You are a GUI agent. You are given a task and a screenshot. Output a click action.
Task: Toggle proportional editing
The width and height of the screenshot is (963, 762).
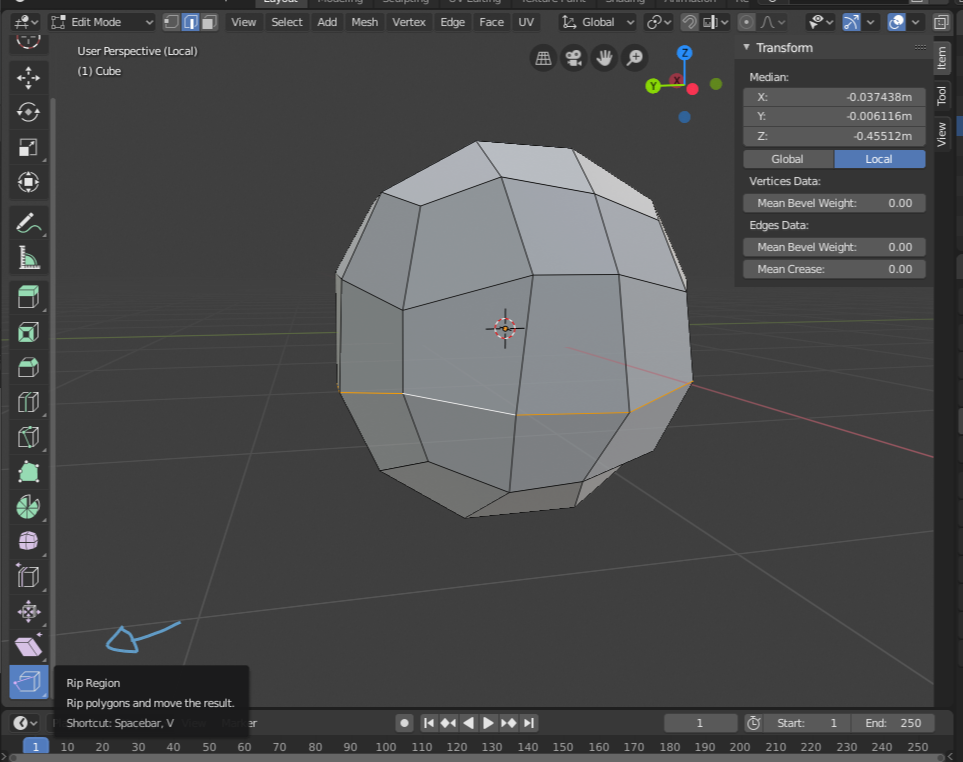click(746, 23)
